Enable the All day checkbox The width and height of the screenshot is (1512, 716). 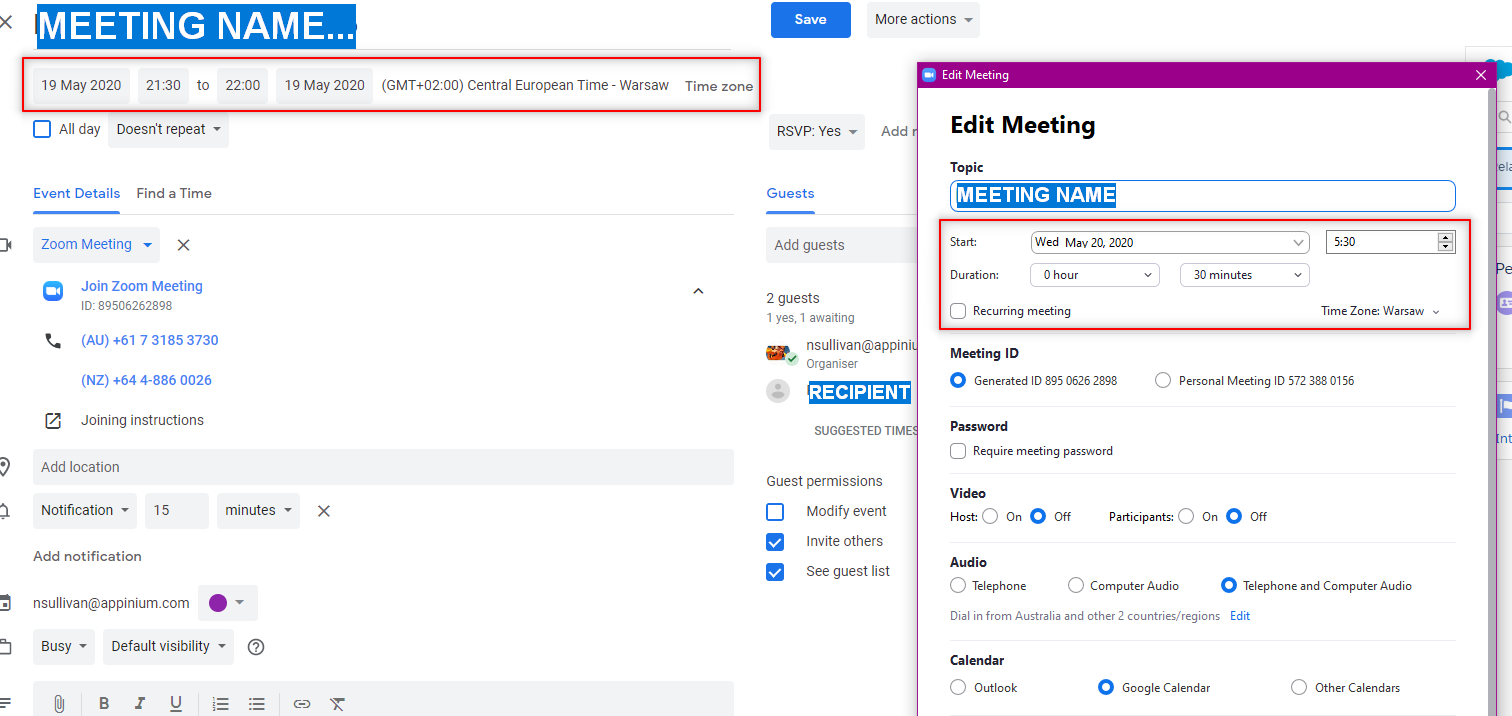tap(42, 129)
